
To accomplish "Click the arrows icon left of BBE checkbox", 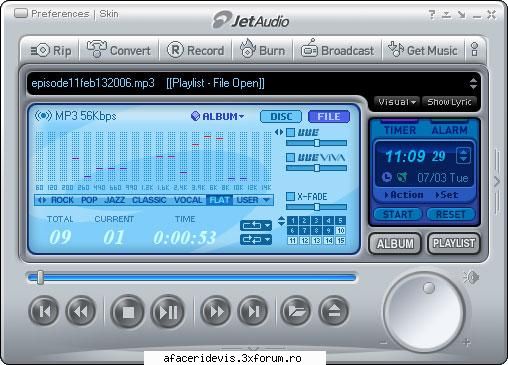I will click(x=279, y=132).
